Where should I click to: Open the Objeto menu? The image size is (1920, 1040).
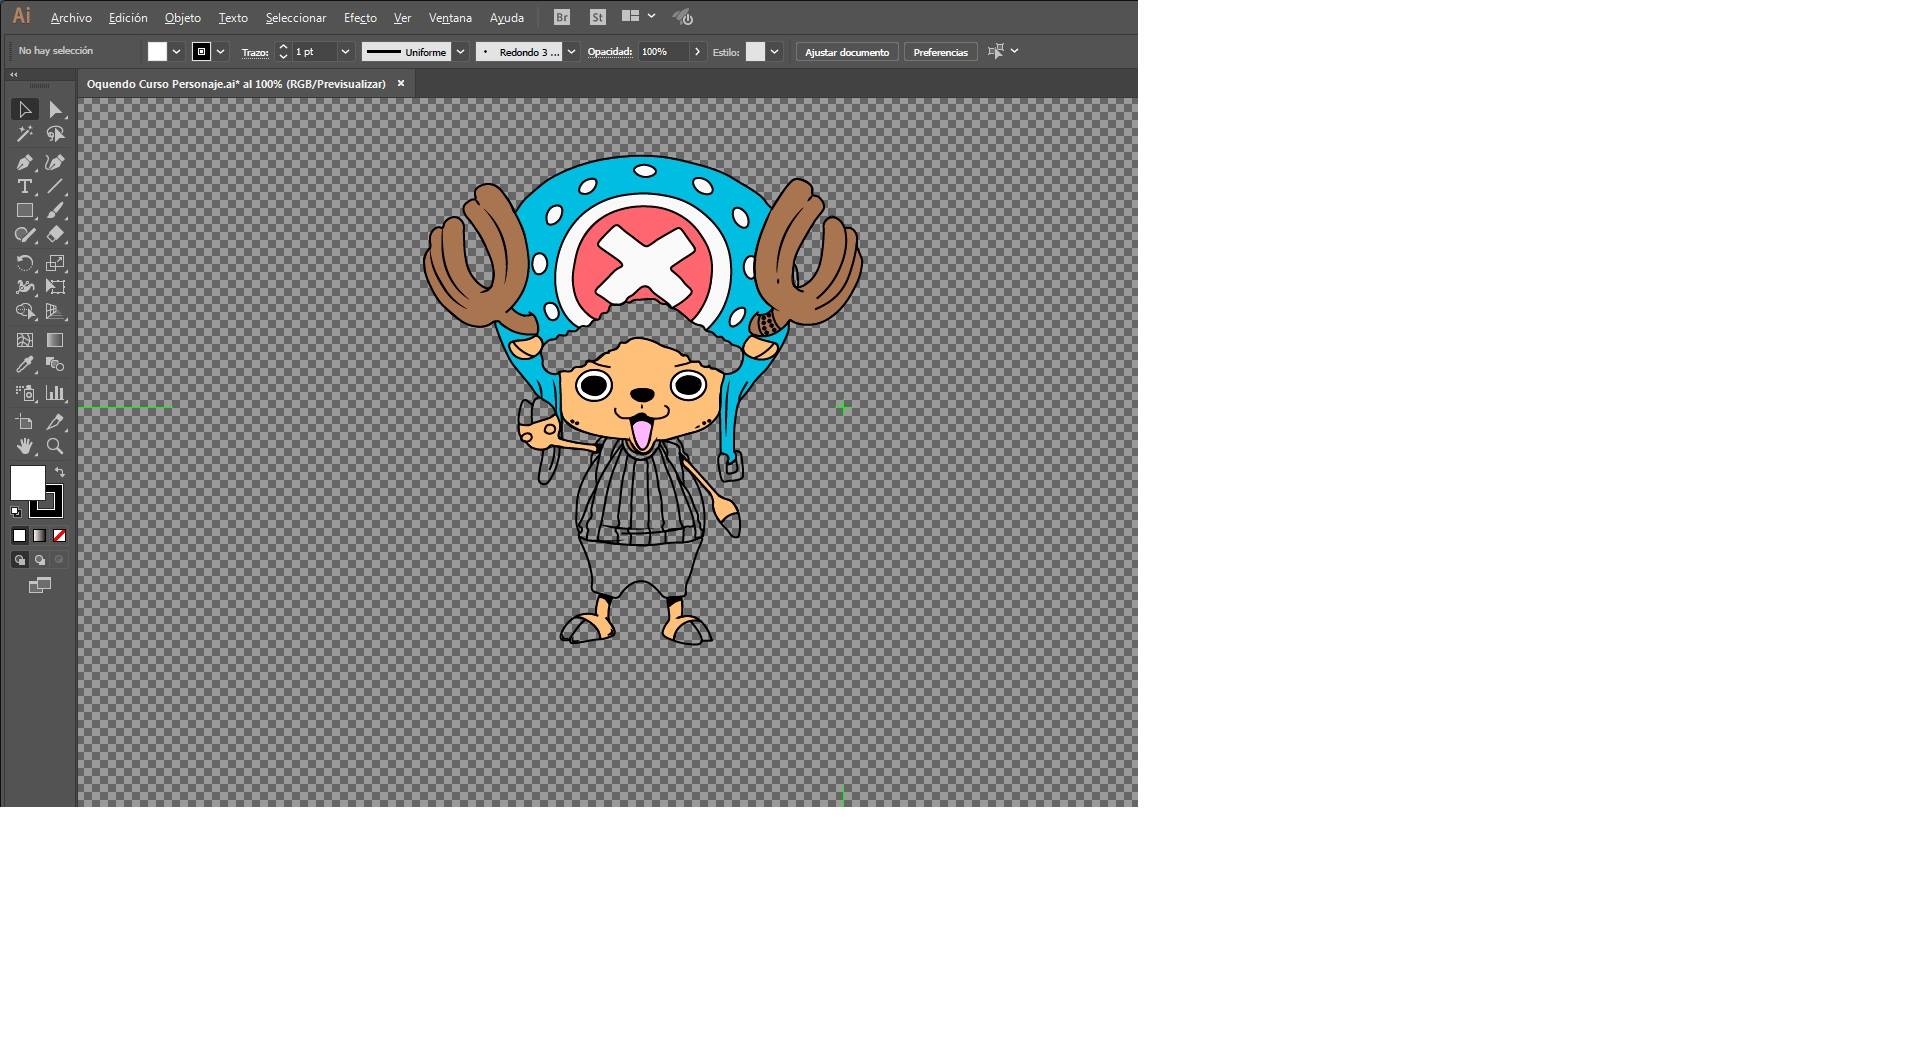click(183, 18)
